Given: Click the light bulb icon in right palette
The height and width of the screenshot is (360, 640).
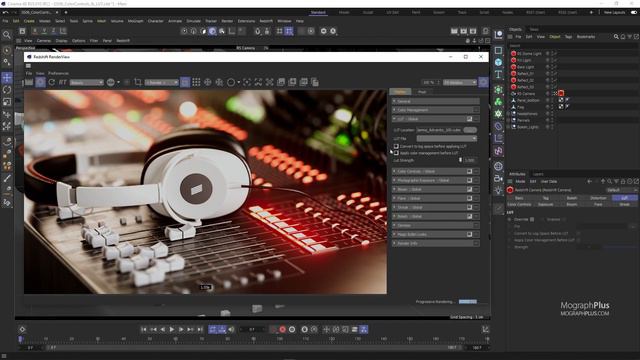Looking at the screenshot, I should (498, 190).
